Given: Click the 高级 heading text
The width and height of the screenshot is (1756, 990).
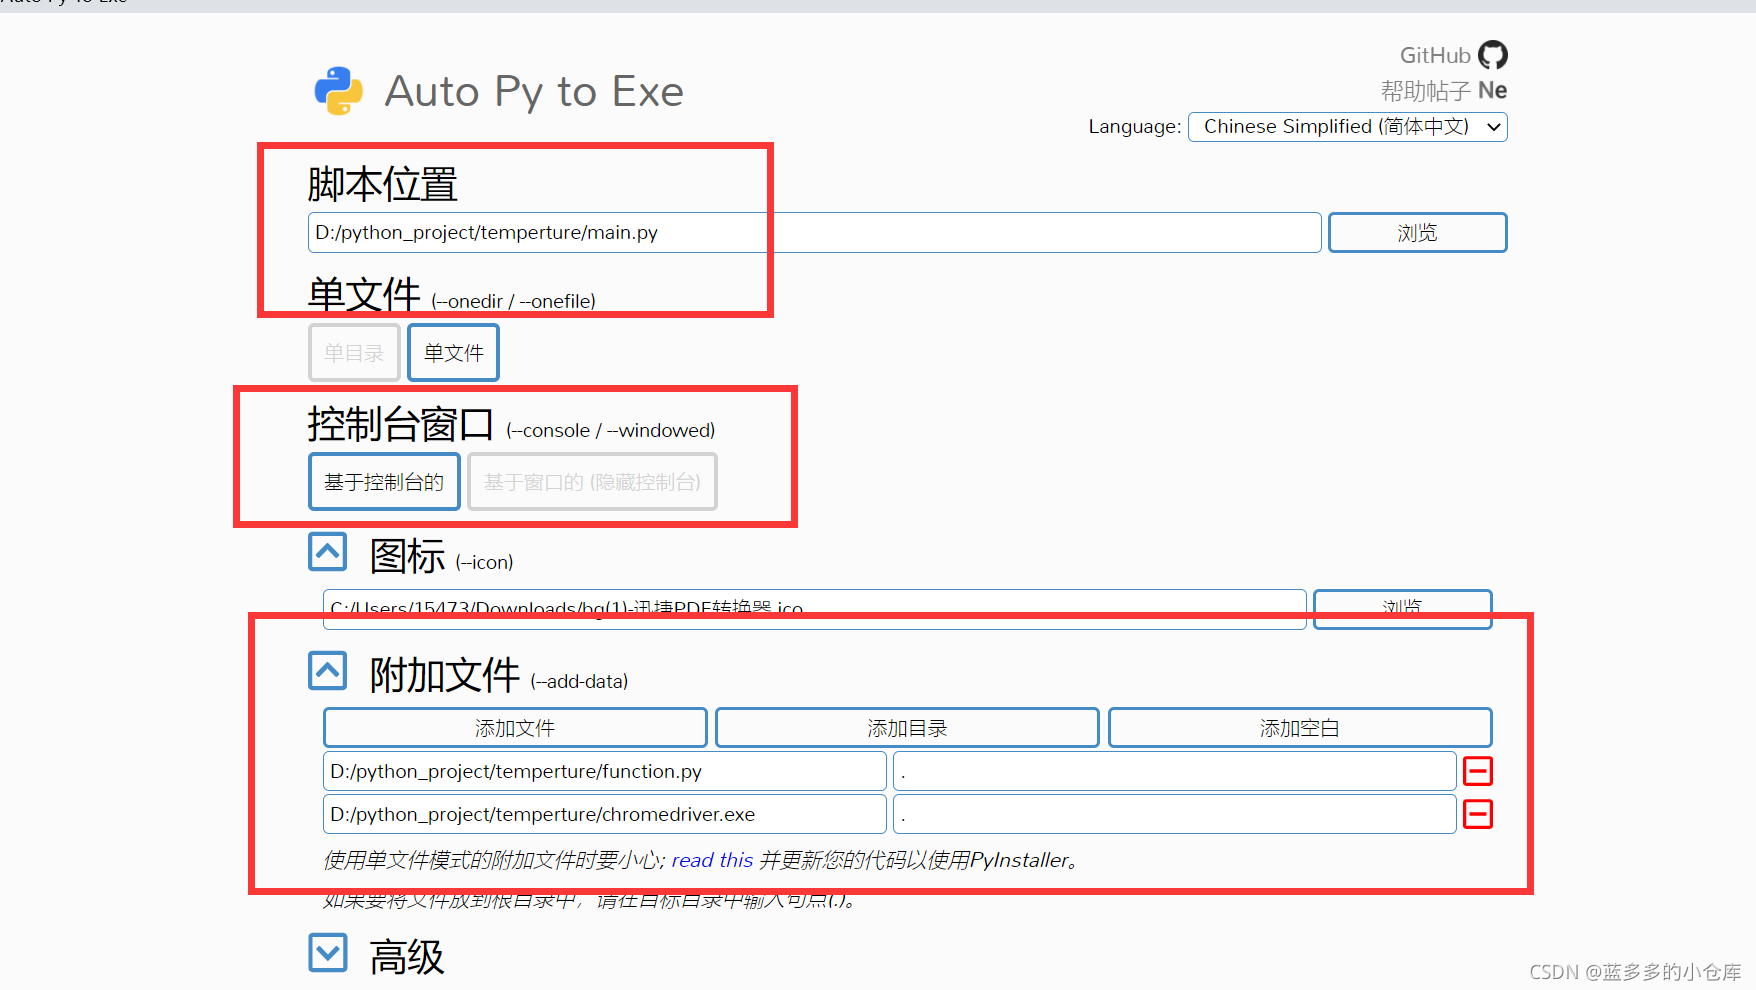Looking at the screenshot, I should (x=407, y=957).
